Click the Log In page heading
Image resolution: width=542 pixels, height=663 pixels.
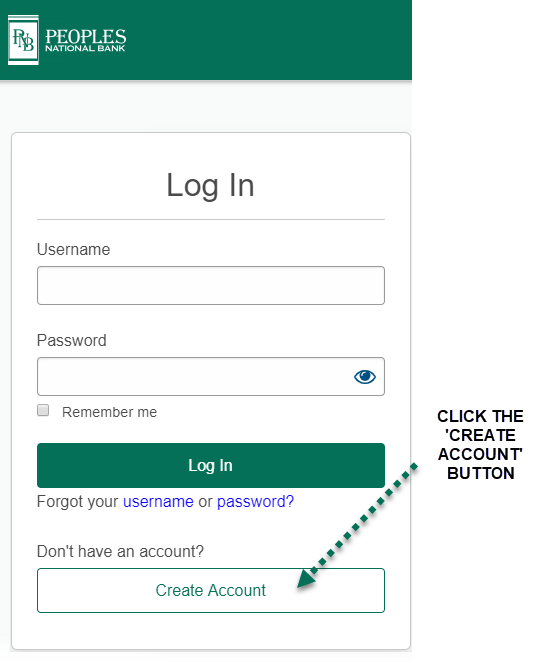(x=211, y=185)
